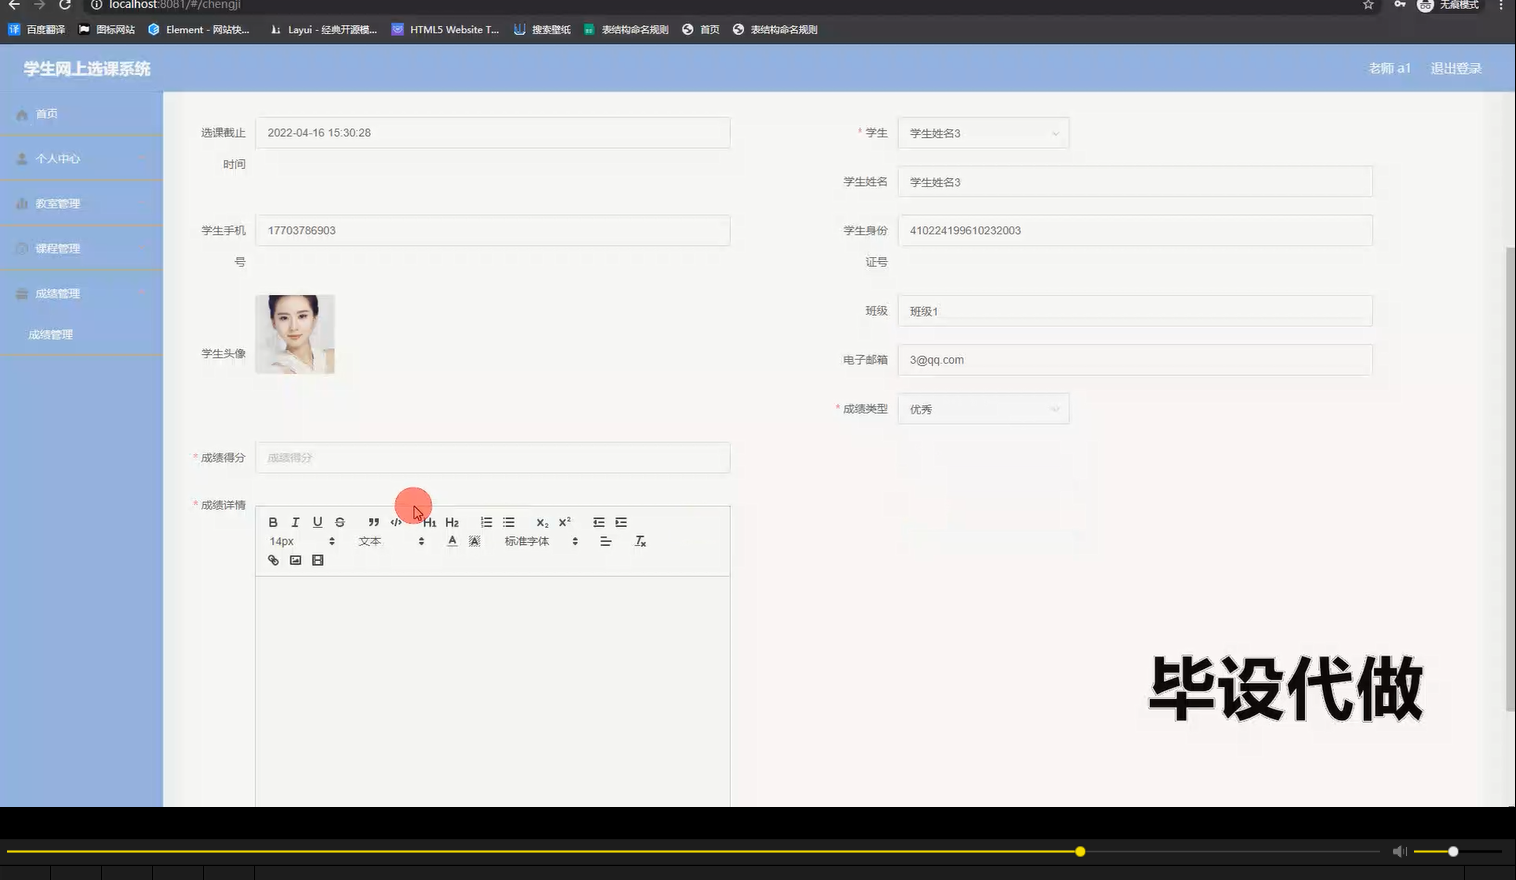Click the 成绩得分 score input field
Image resolution: width=1516 pixels, height=880 pixels.
492,457
